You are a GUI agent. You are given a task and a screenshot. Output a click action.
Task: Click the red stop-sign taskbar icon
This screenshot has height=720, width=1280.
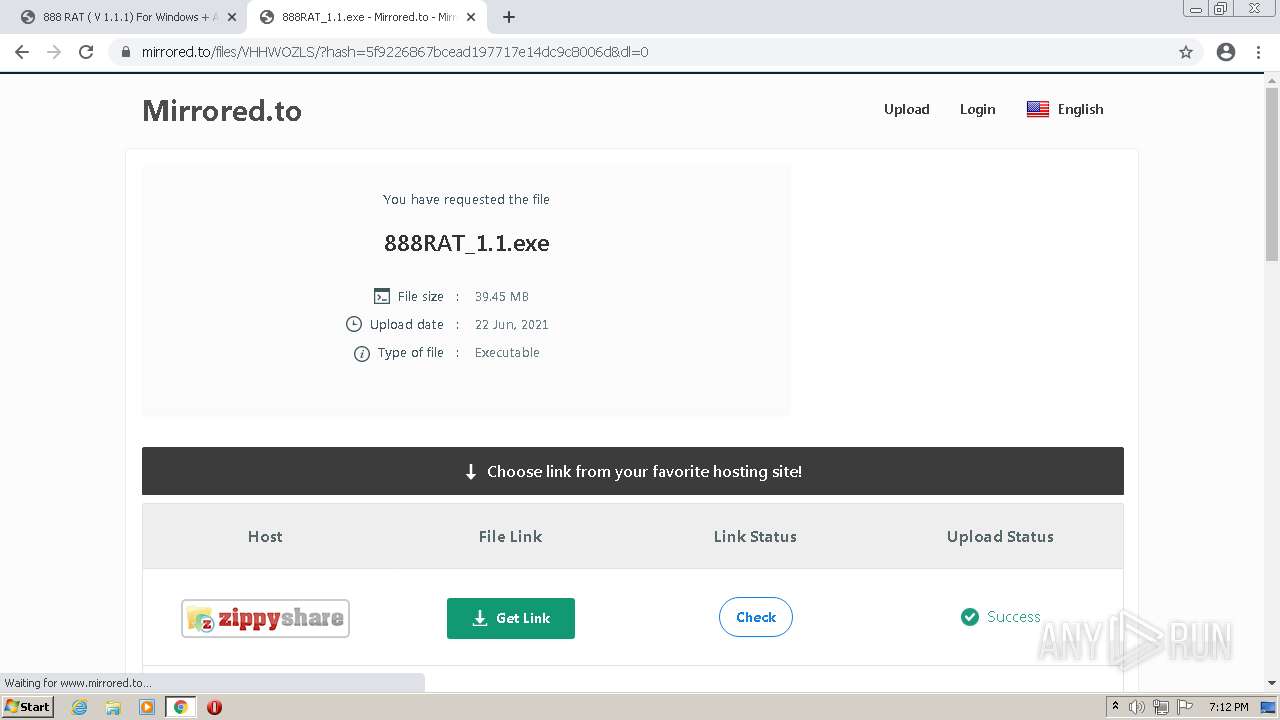tap(214, 707)
